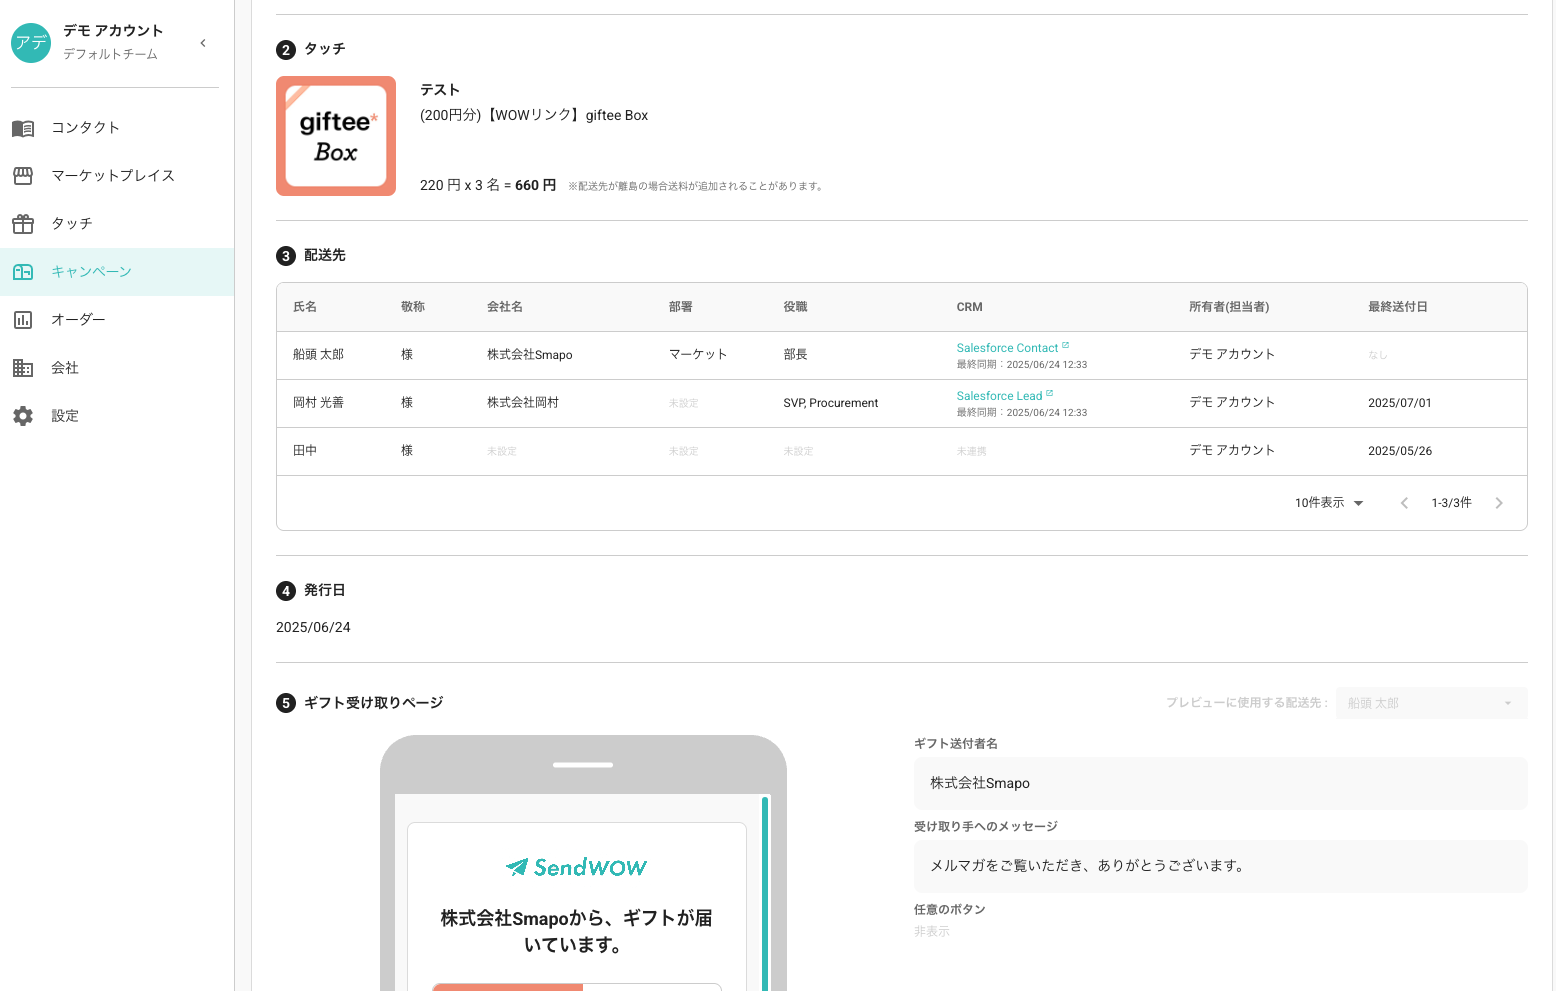Viewport: 1556px width, 991px height.
Task: Click the scrollbar inside the phone preview
Action: click(765, 893)
